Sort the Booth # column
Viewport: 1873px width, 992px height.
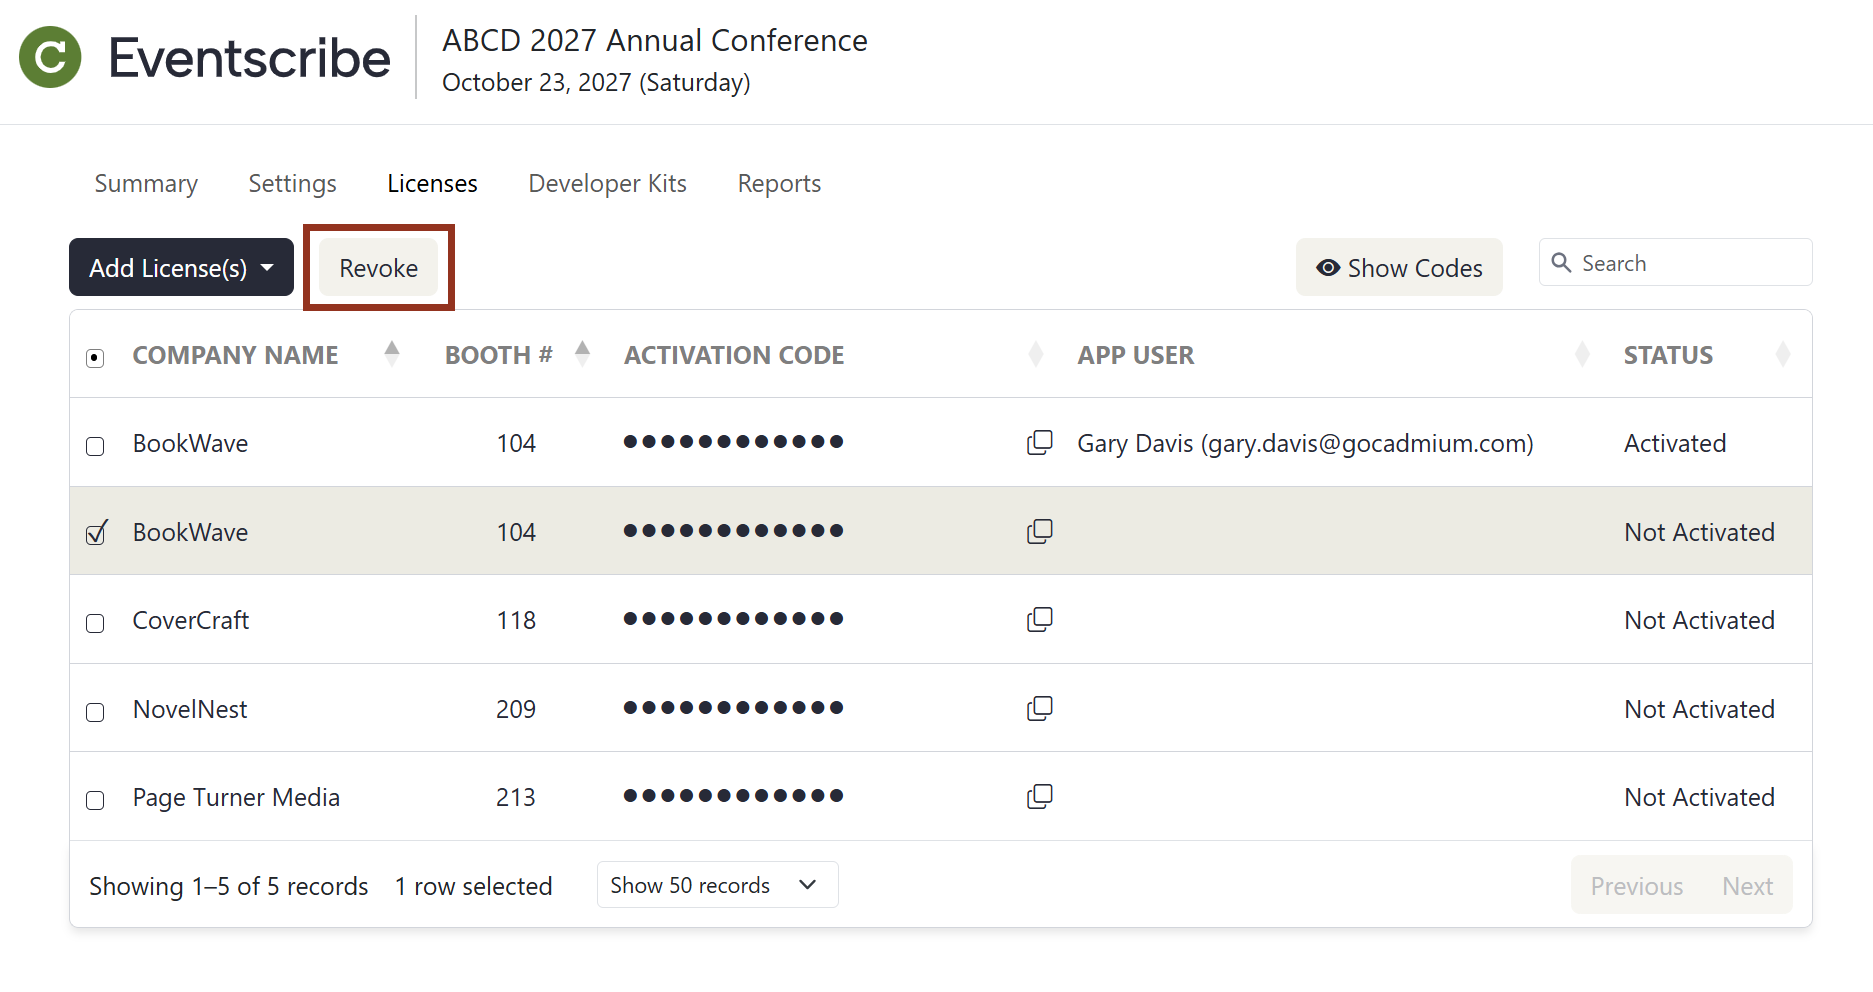point(581,353)
